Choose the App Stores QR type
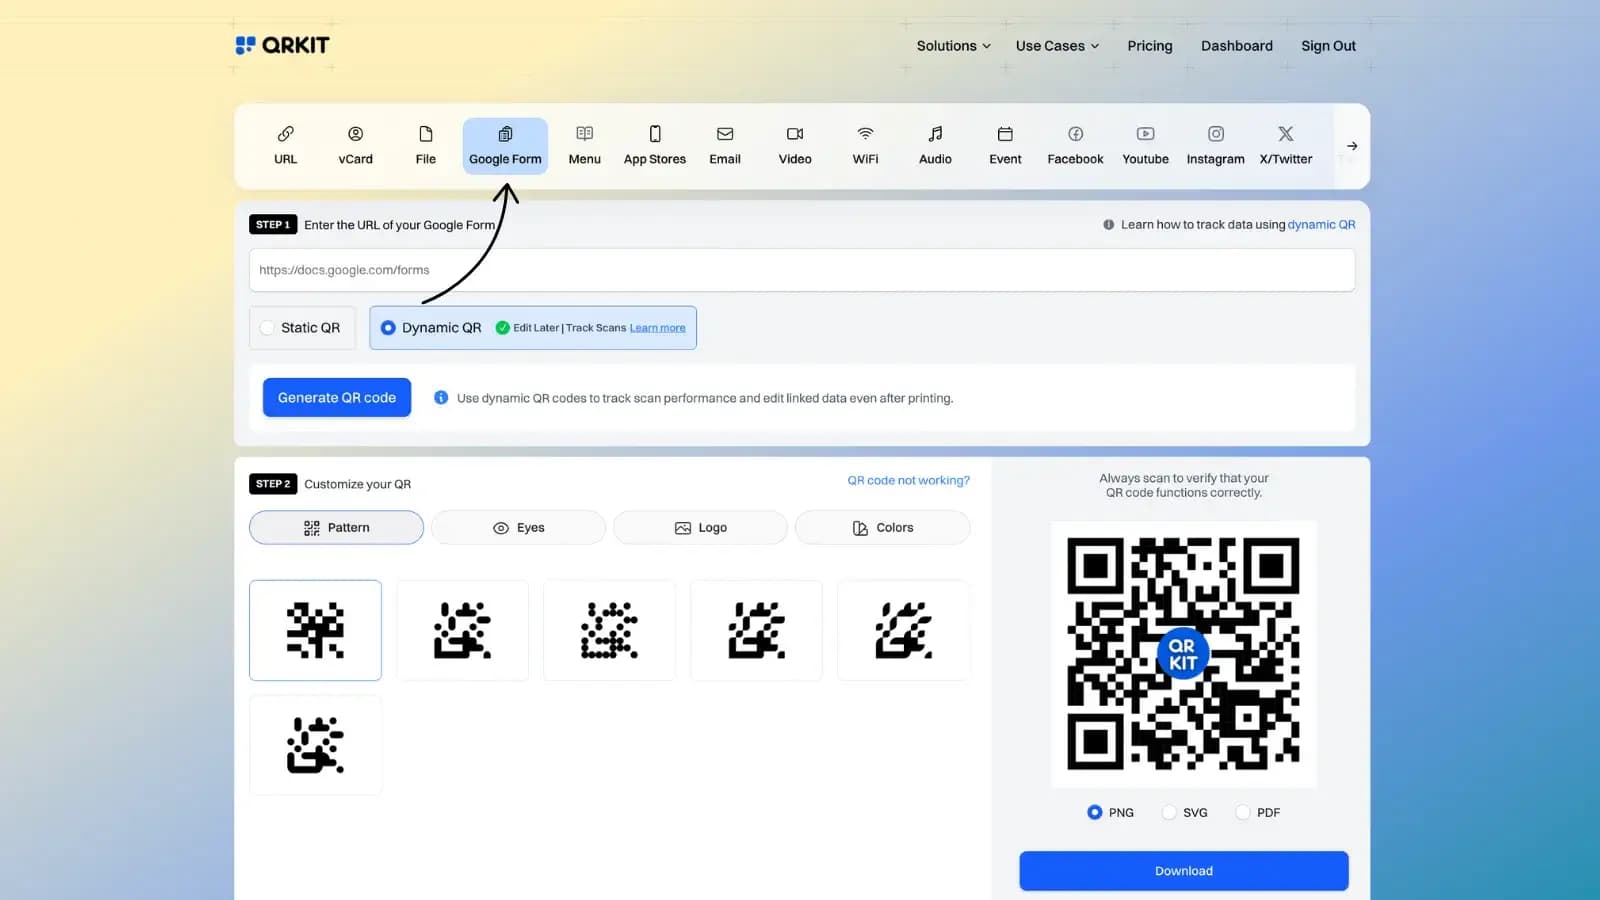The width and height of the screenshot is (1600, 900). (x=654, y=145)
